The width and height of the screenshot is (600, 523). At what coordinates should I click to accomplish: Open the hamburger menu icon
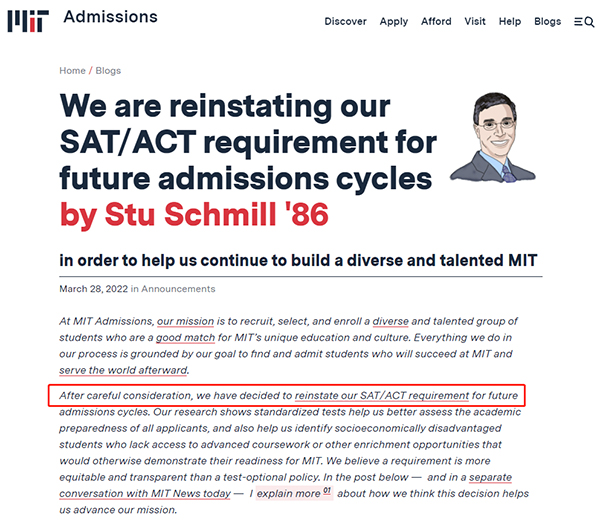578,22
